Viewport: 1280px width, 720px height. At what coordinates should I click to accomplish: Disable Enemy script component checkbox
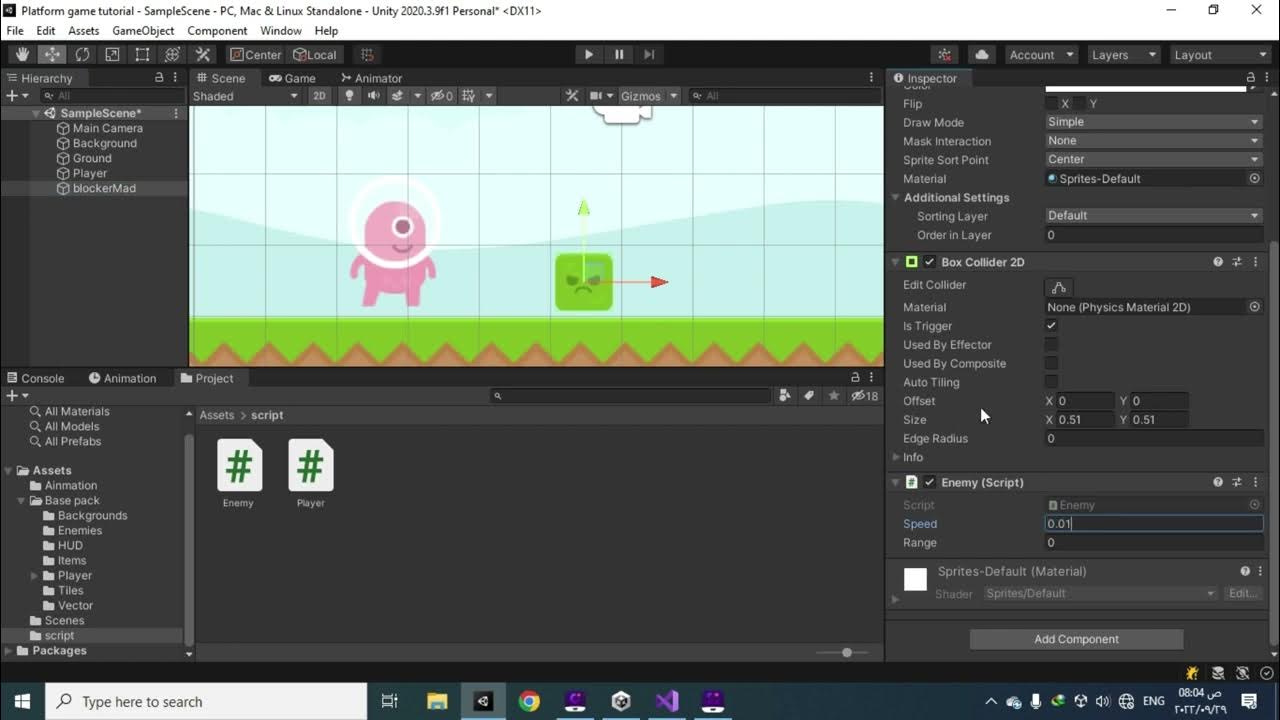(x=930, y=482)
